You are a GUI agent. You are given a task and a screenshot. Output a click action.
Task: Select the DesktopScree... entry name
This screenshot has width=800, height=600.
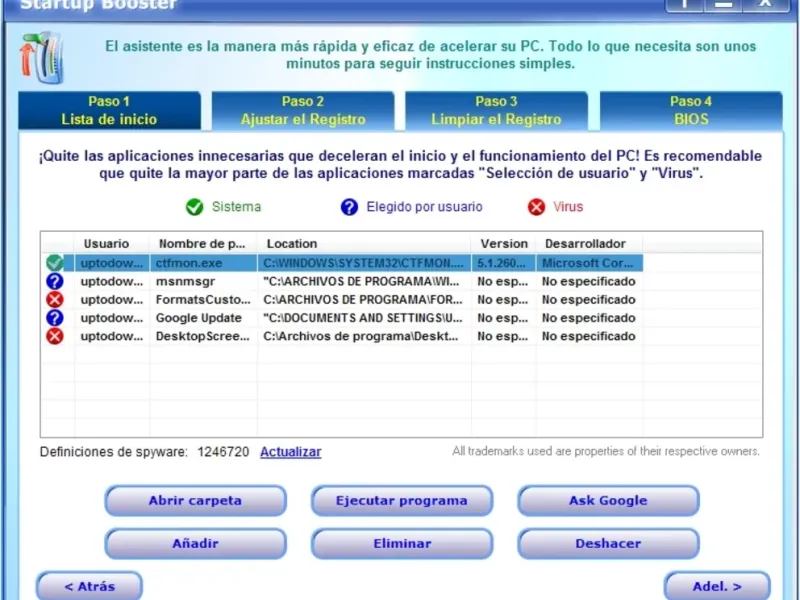coord(203,336)
